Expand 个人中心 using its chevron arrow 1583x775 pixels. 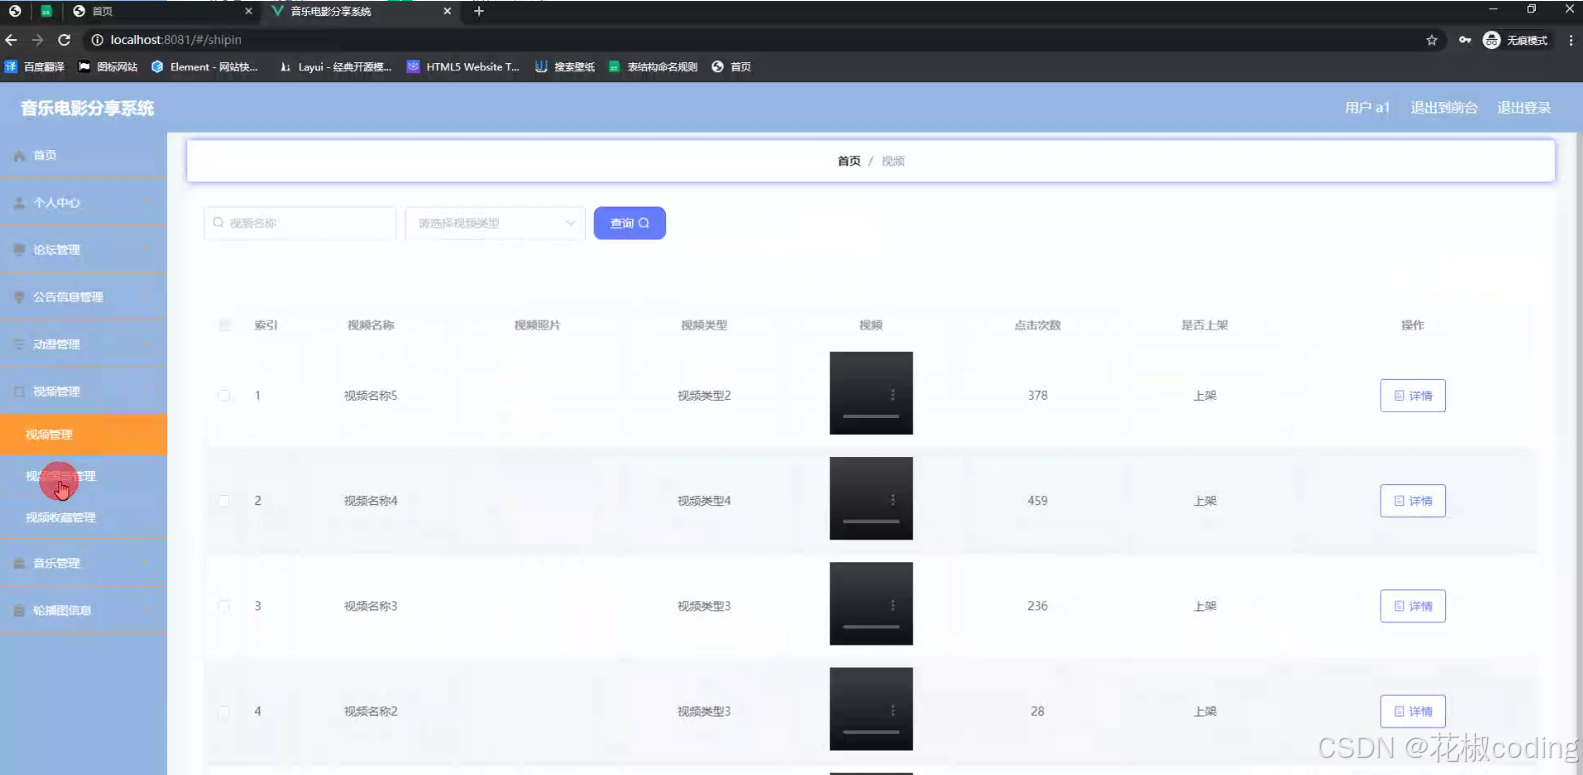click(147, 203)
